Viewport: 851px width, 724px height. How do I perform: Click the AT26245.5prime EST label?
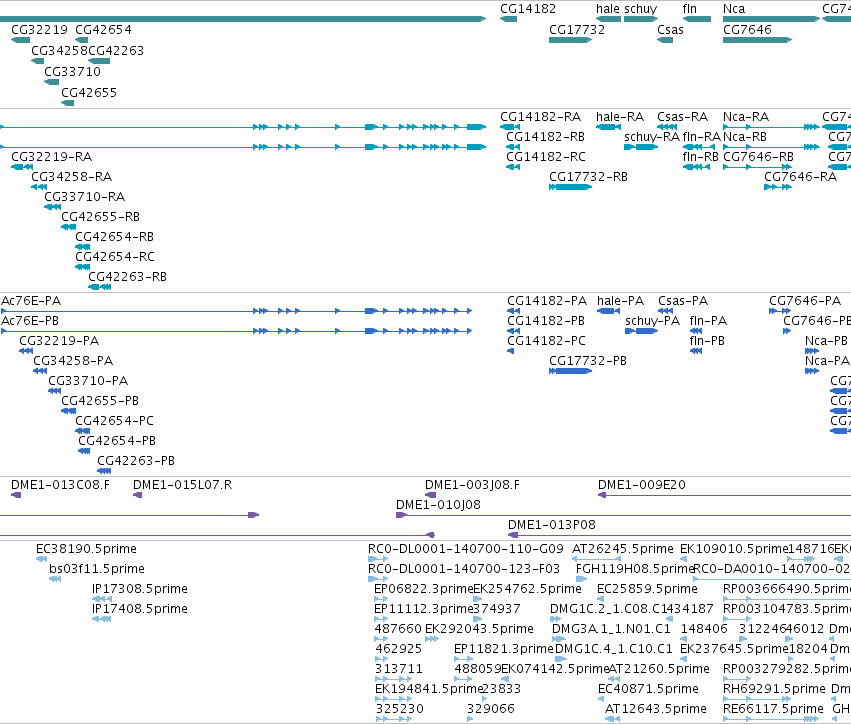(623, 549)
